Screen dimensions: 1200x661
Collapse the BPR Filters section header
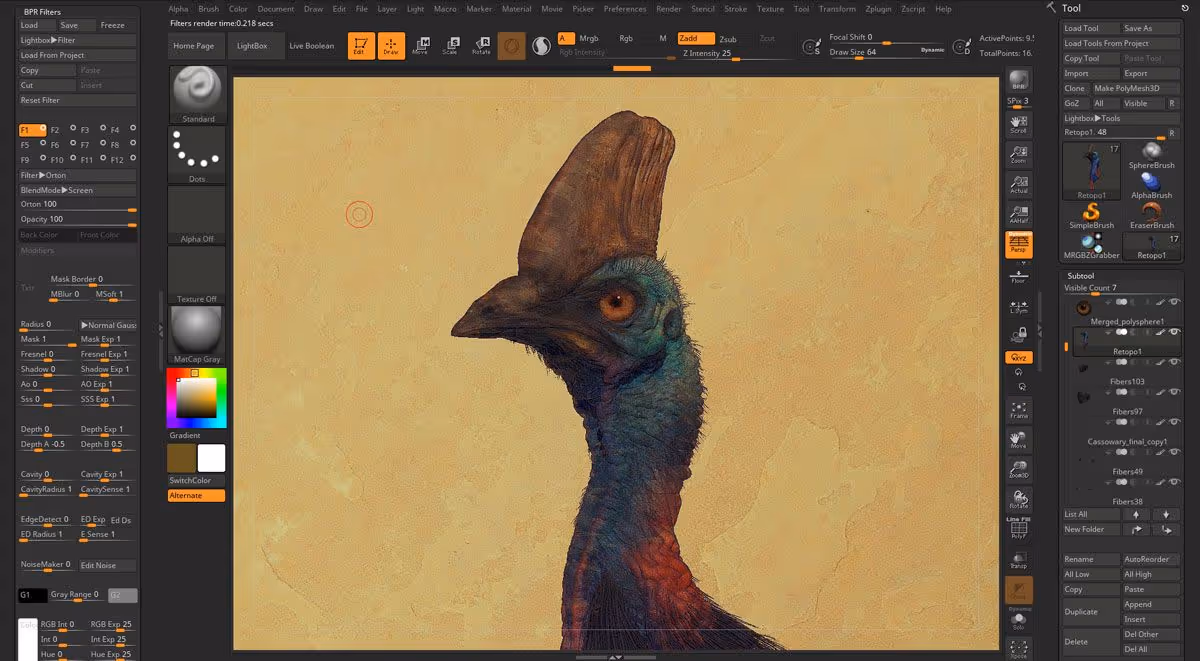[x=42, y=11]
